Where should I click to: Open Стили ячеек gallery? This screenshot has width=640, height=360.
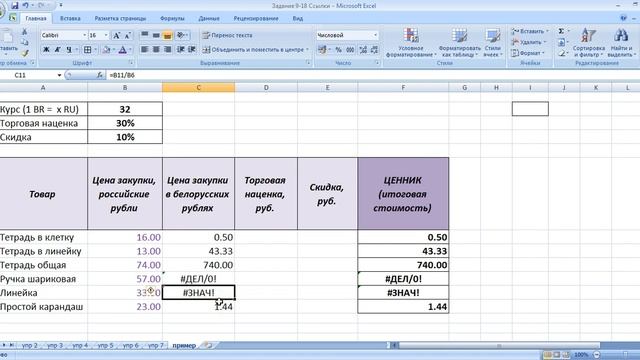[493, 43]
